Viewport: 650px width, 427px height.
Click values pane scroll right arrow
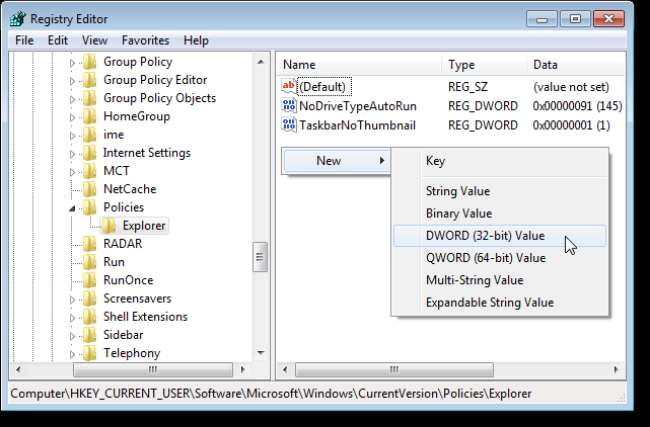616,369
